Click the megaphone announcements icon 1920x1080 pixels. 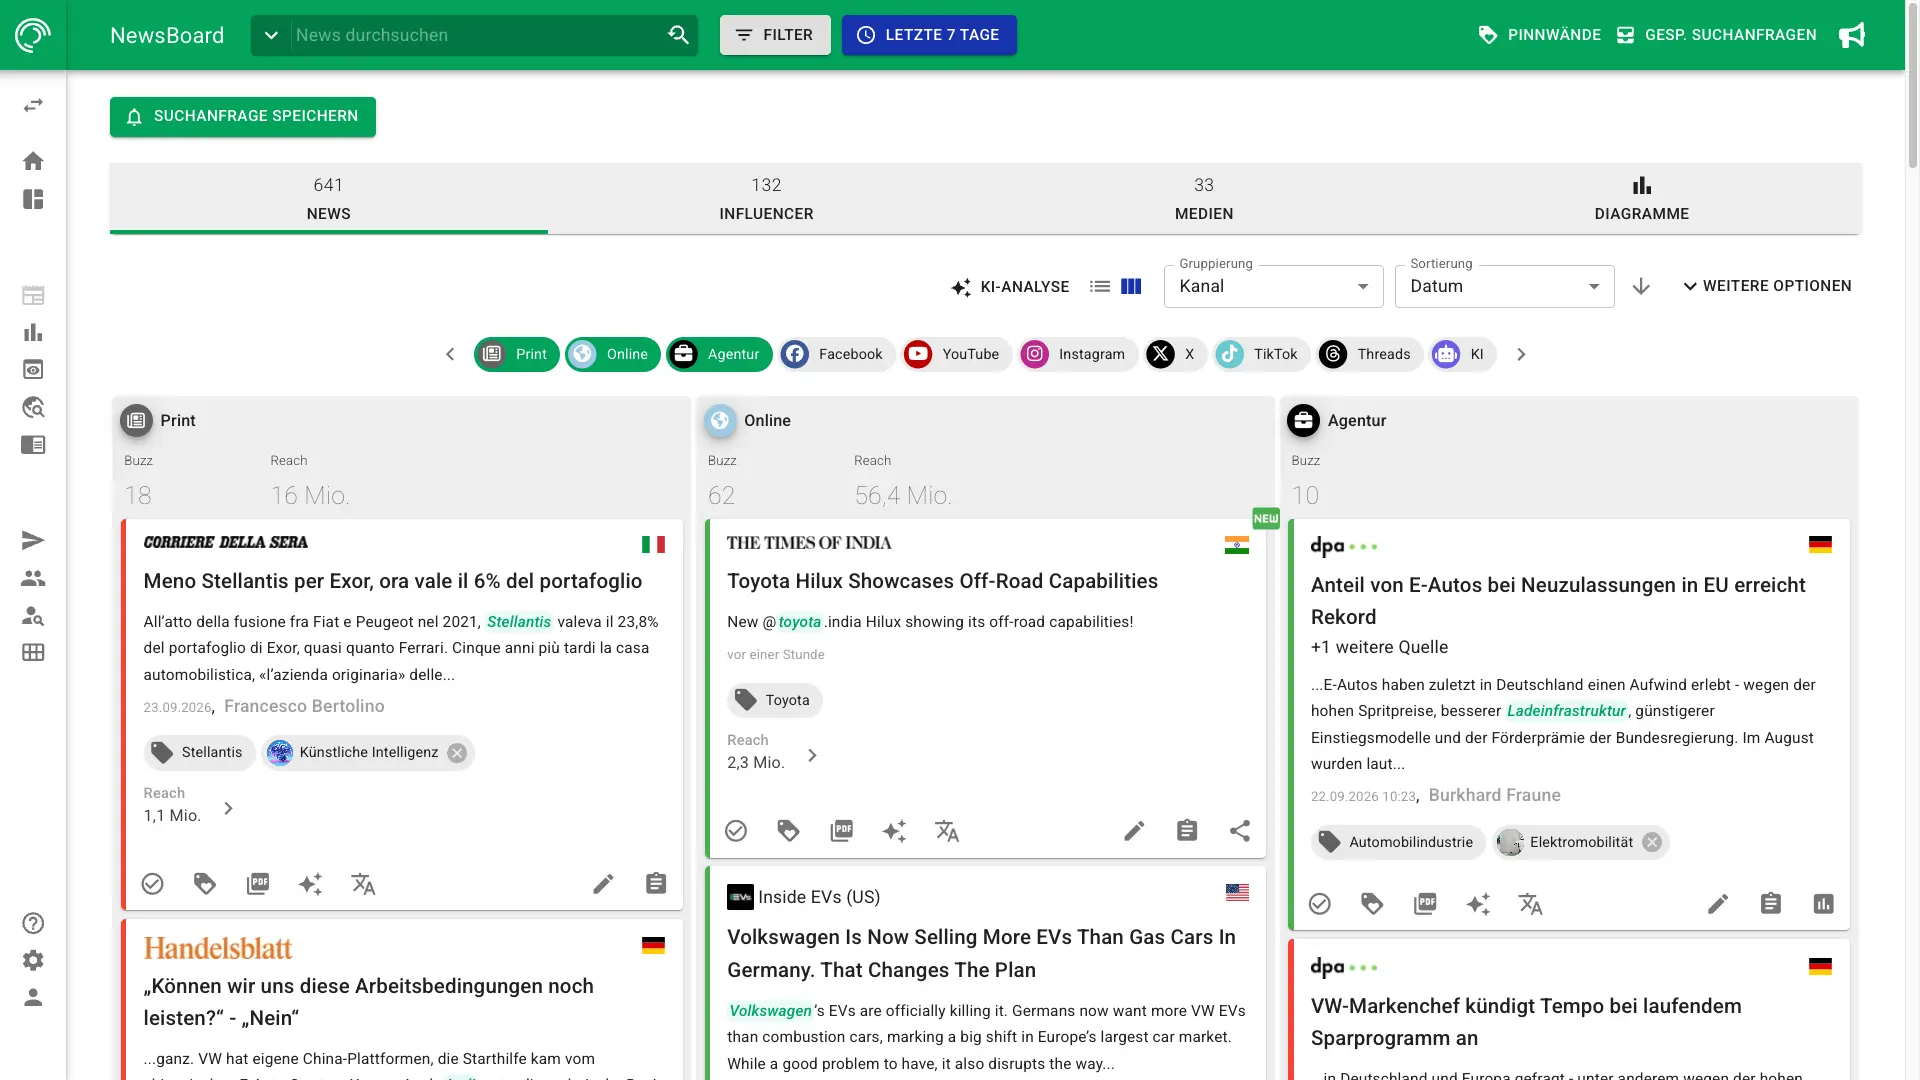click(x=1851, y=35)
